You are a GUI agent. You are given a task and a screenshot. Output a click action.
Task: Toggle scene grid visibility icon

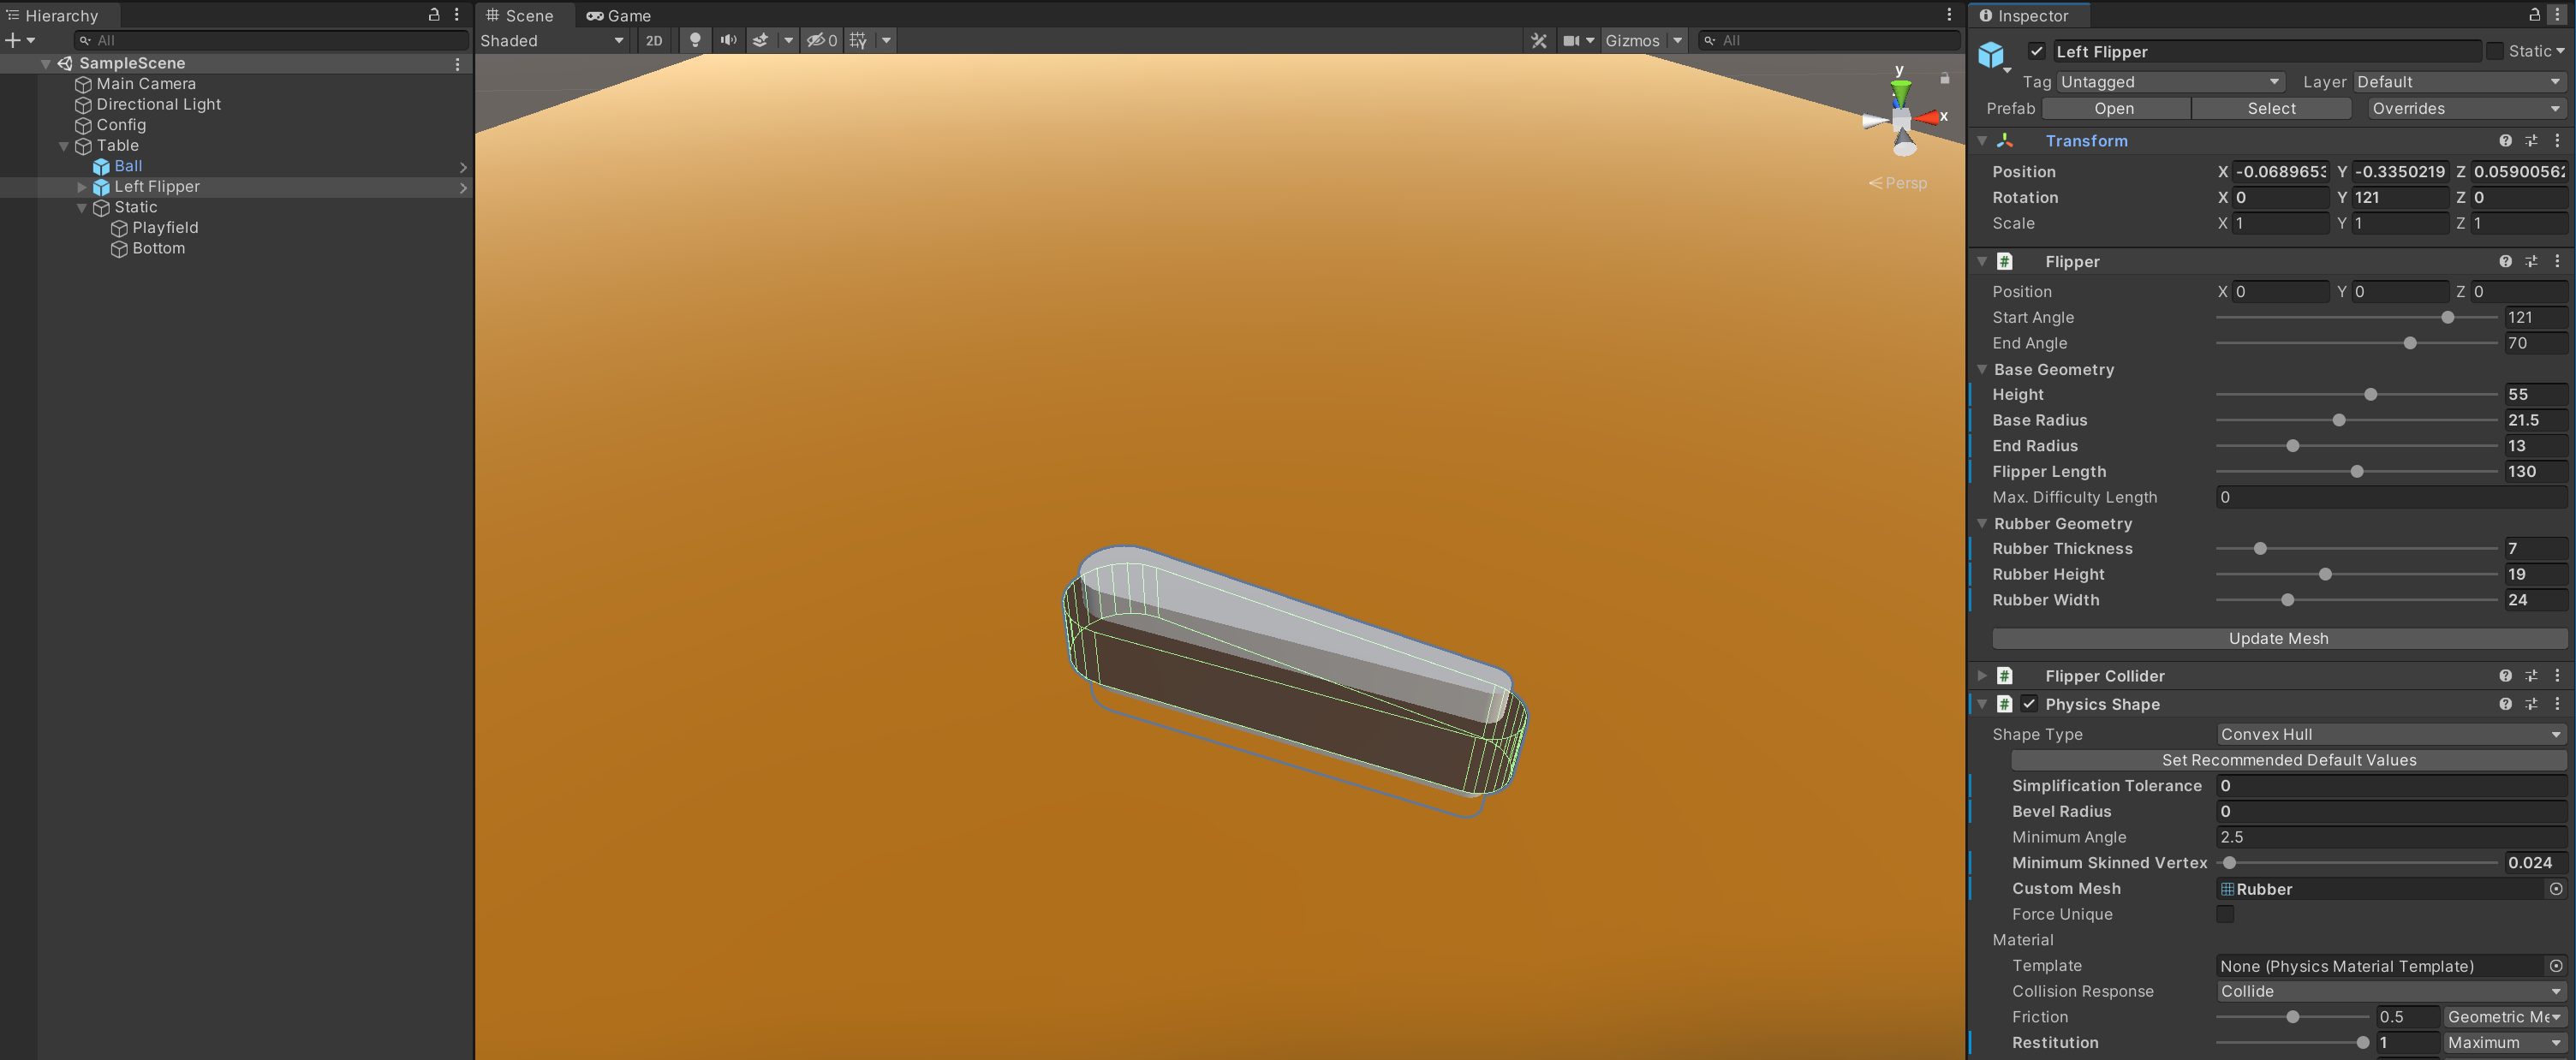click(858, 40)
